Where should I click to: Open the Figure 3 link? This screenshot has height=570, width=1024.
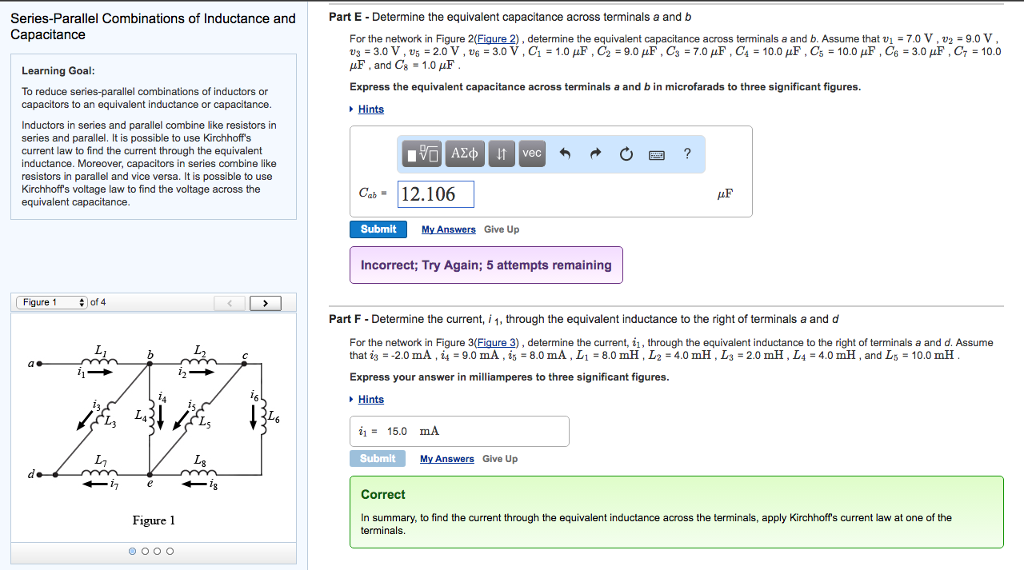(x=497, y=343)
